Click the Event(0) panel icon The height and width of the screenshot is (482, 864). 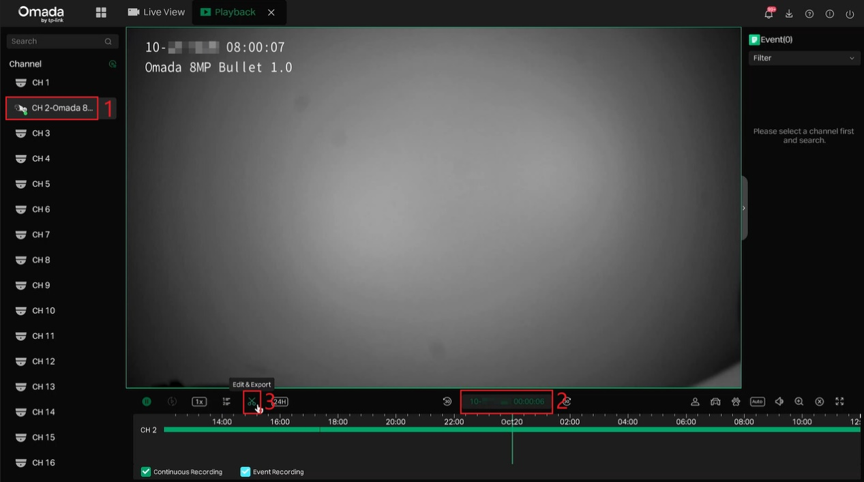click(x=754, y=40)
